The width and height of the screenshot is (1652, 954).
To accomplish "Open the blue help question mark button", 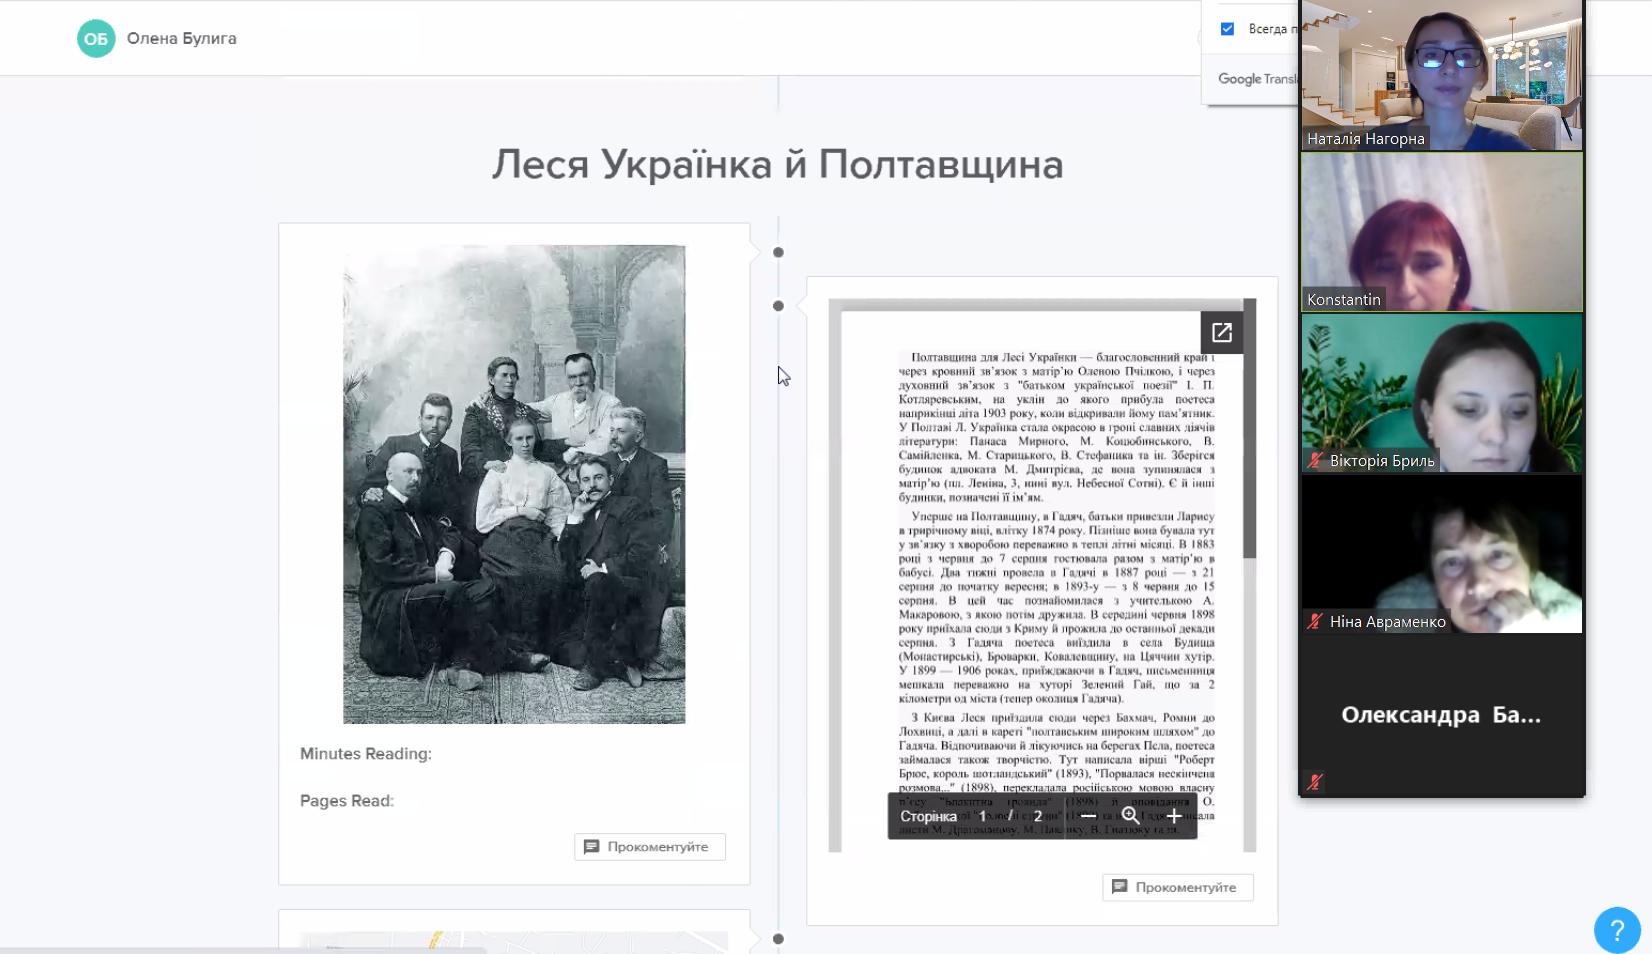I will tap(1616, 930).
